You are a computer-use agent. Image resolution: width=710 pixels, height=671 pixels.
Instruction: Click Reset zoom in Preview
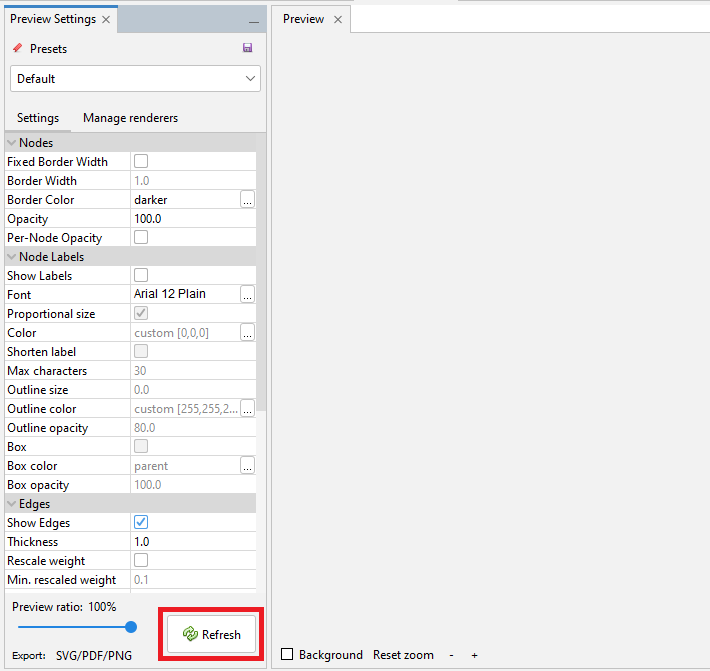[x=403, y=655]
